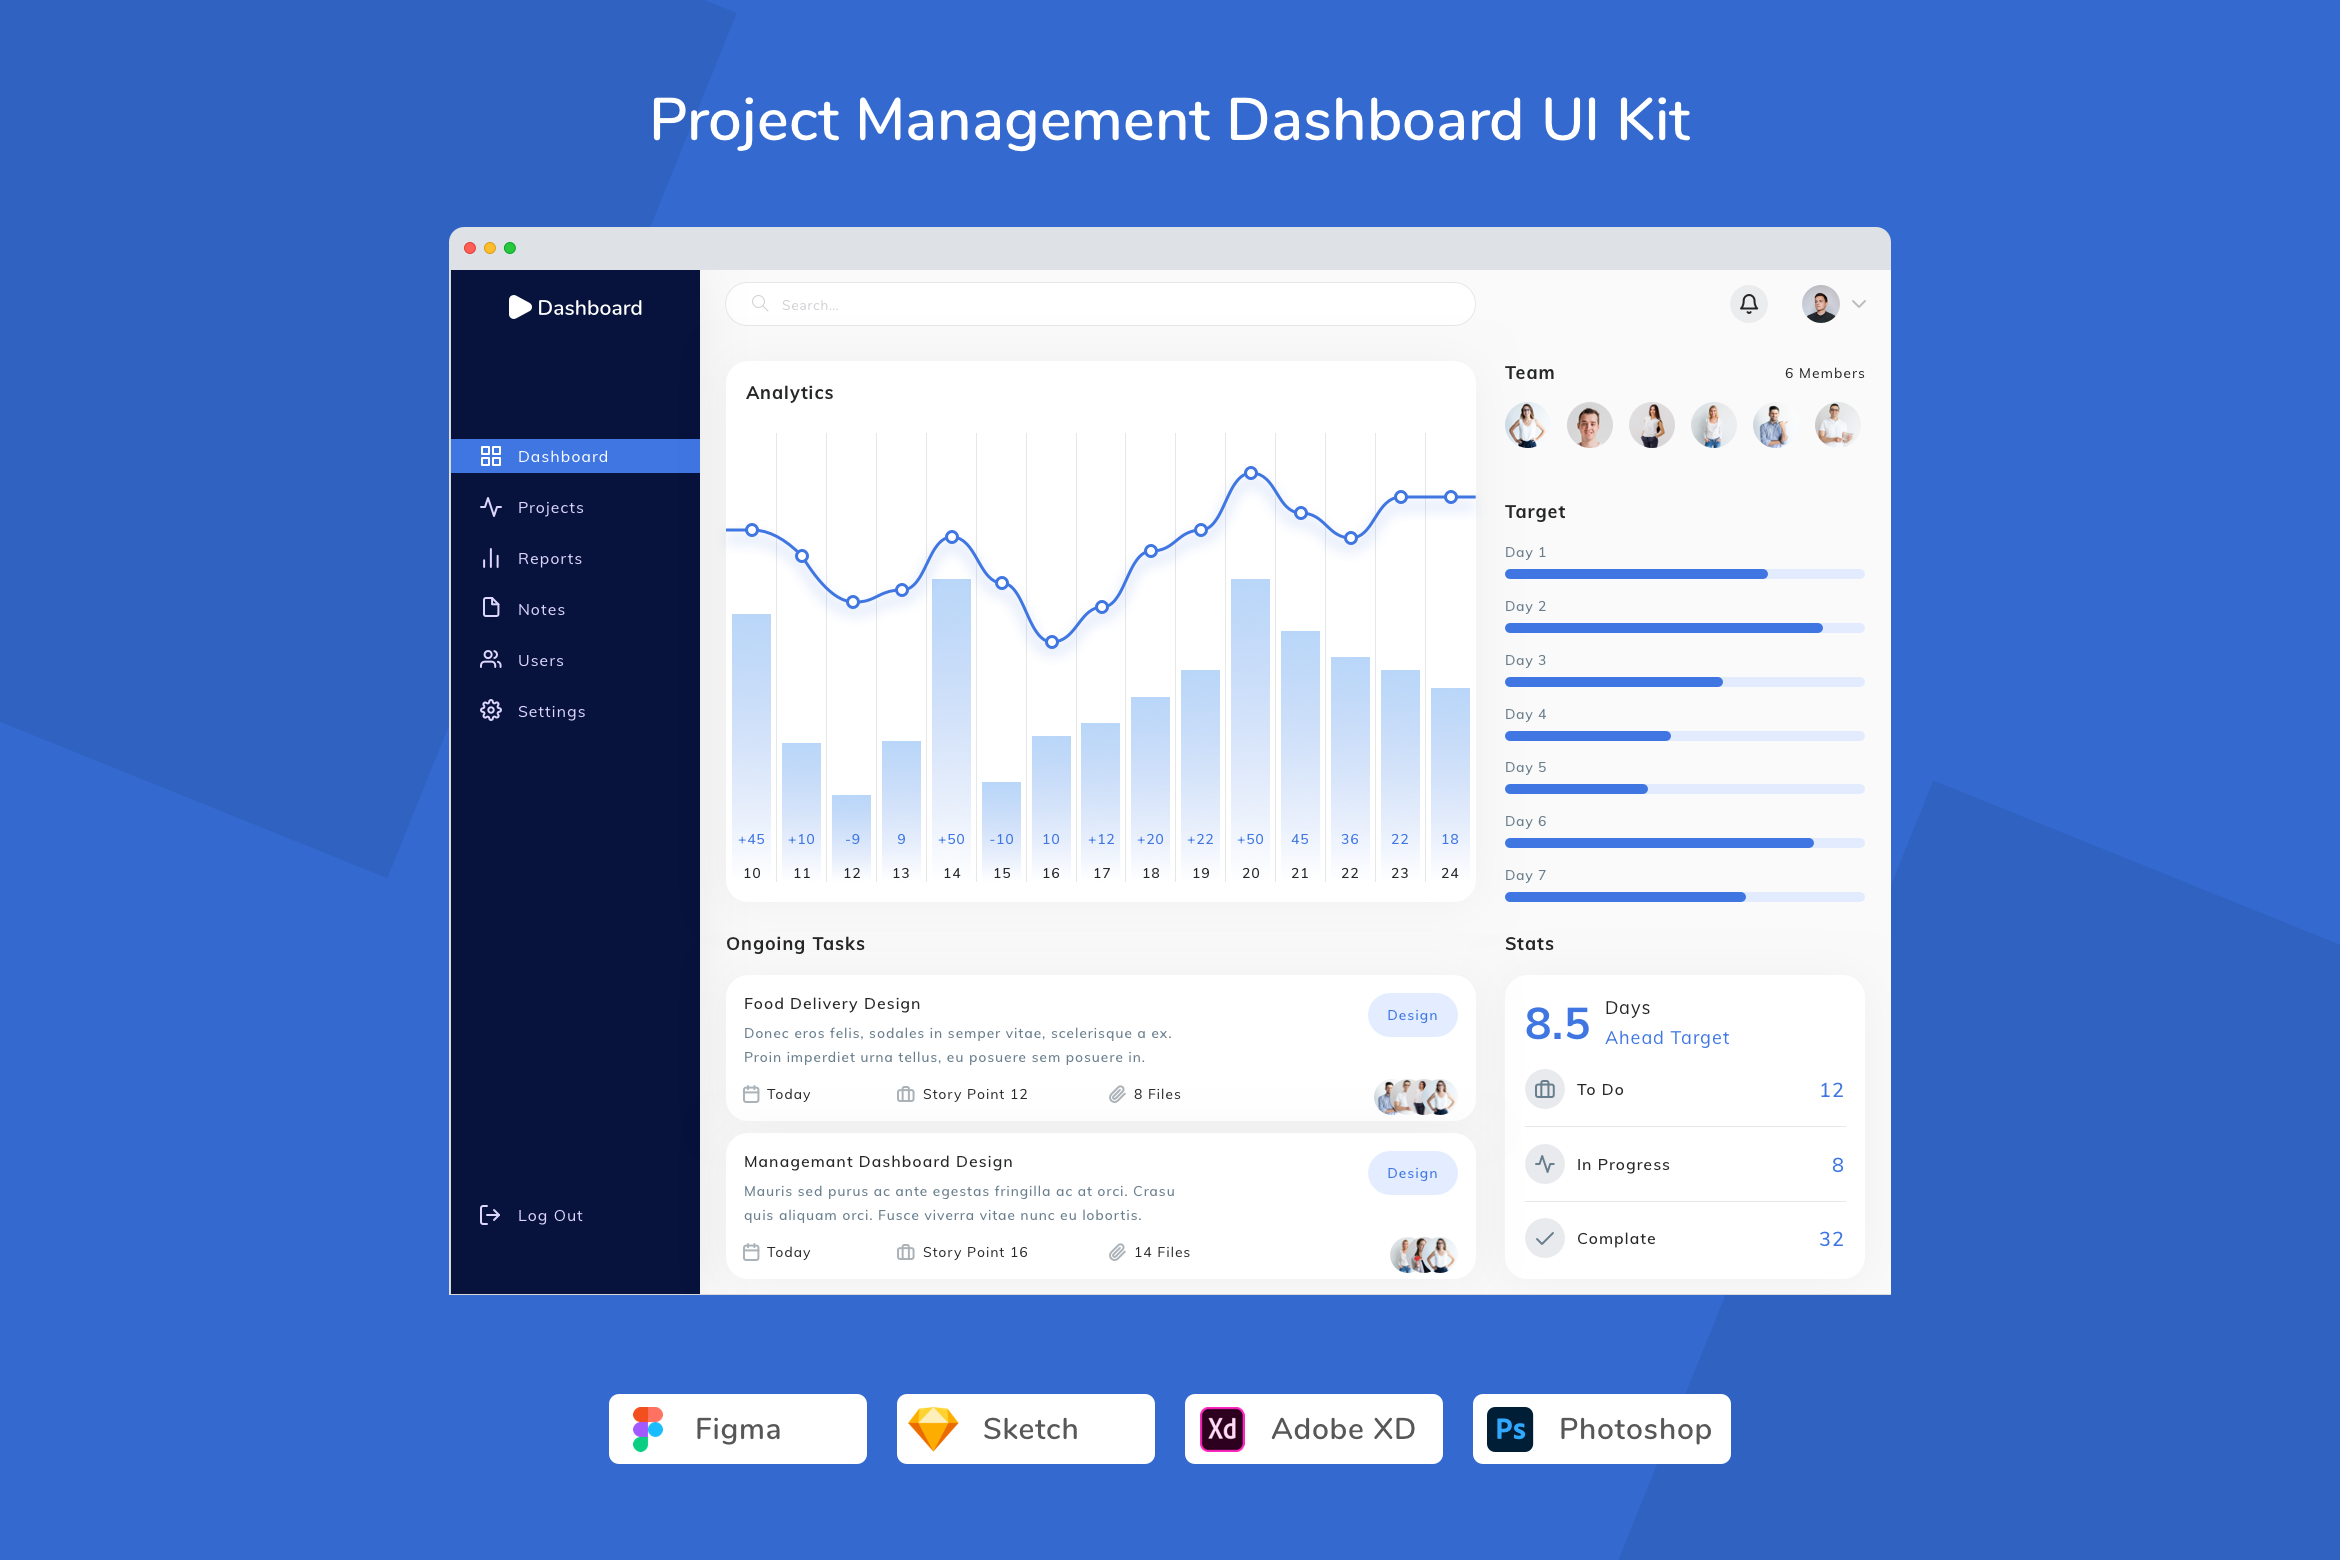The height and width of the screenshot is (1560, 2340).
Task: Click Design tag on Food Delivery Design
Action: 1412,1015
